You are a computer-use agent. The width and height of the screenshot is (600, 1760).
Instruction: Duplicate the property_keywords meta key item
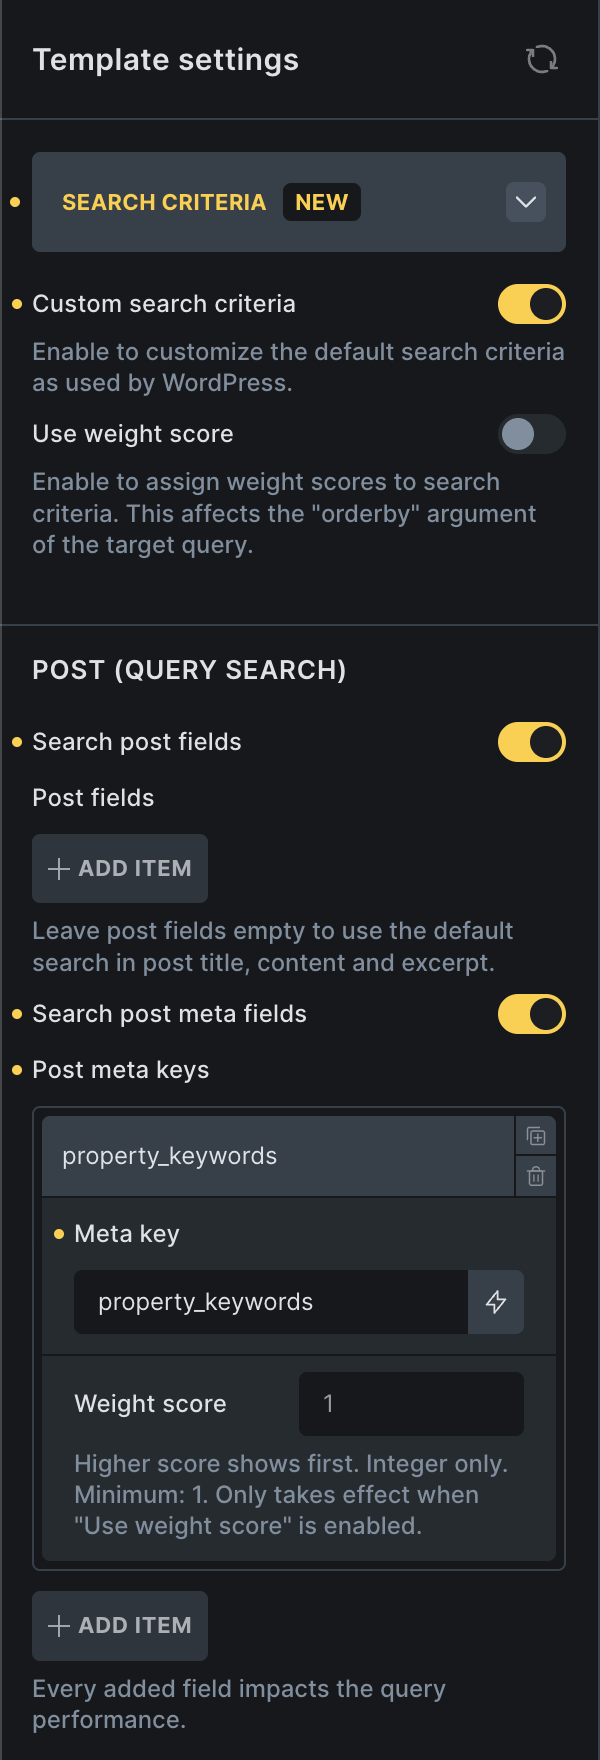click(x=536, y=1136)
